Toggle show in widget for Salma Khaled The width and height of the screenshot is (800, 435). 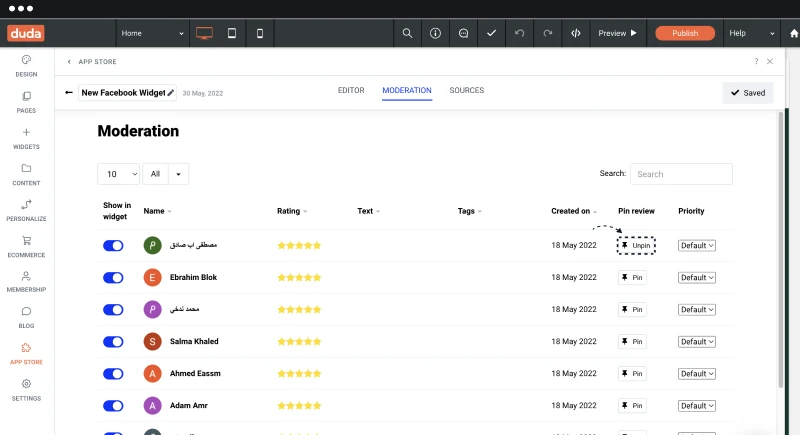point(113,342)
